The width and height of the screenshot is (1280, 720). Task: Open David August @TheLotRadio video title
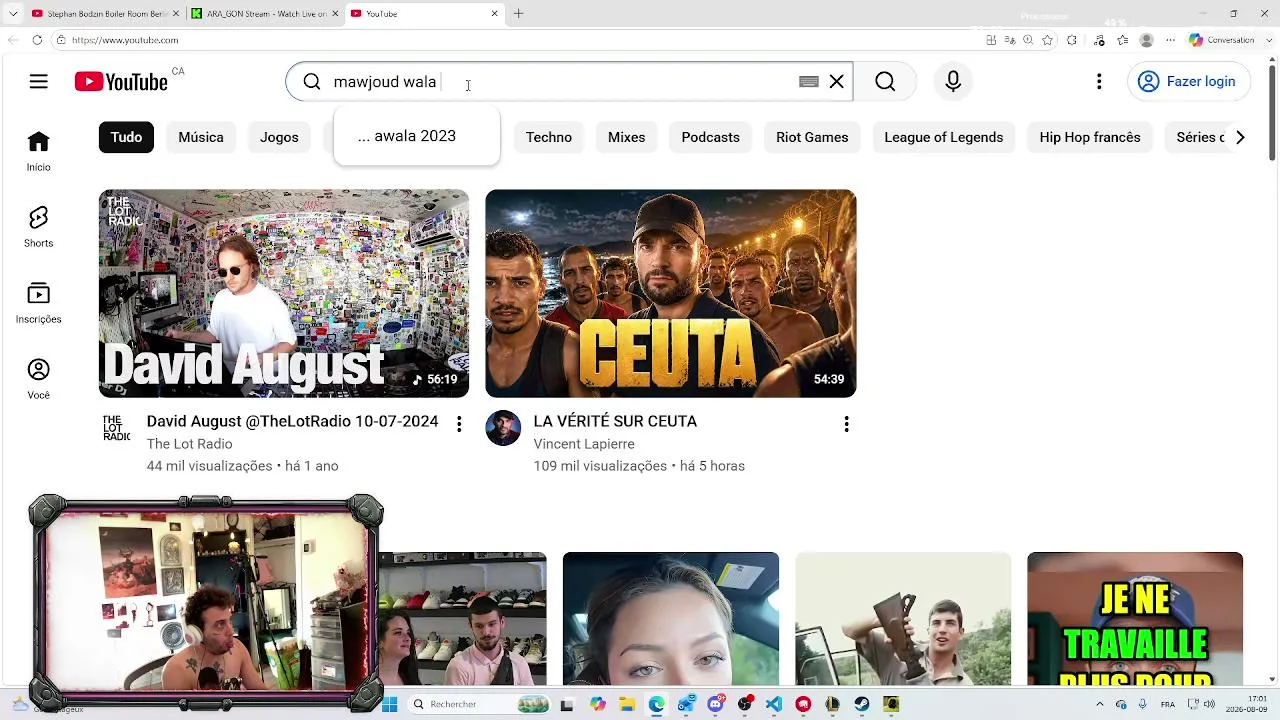tap(292, 422)
